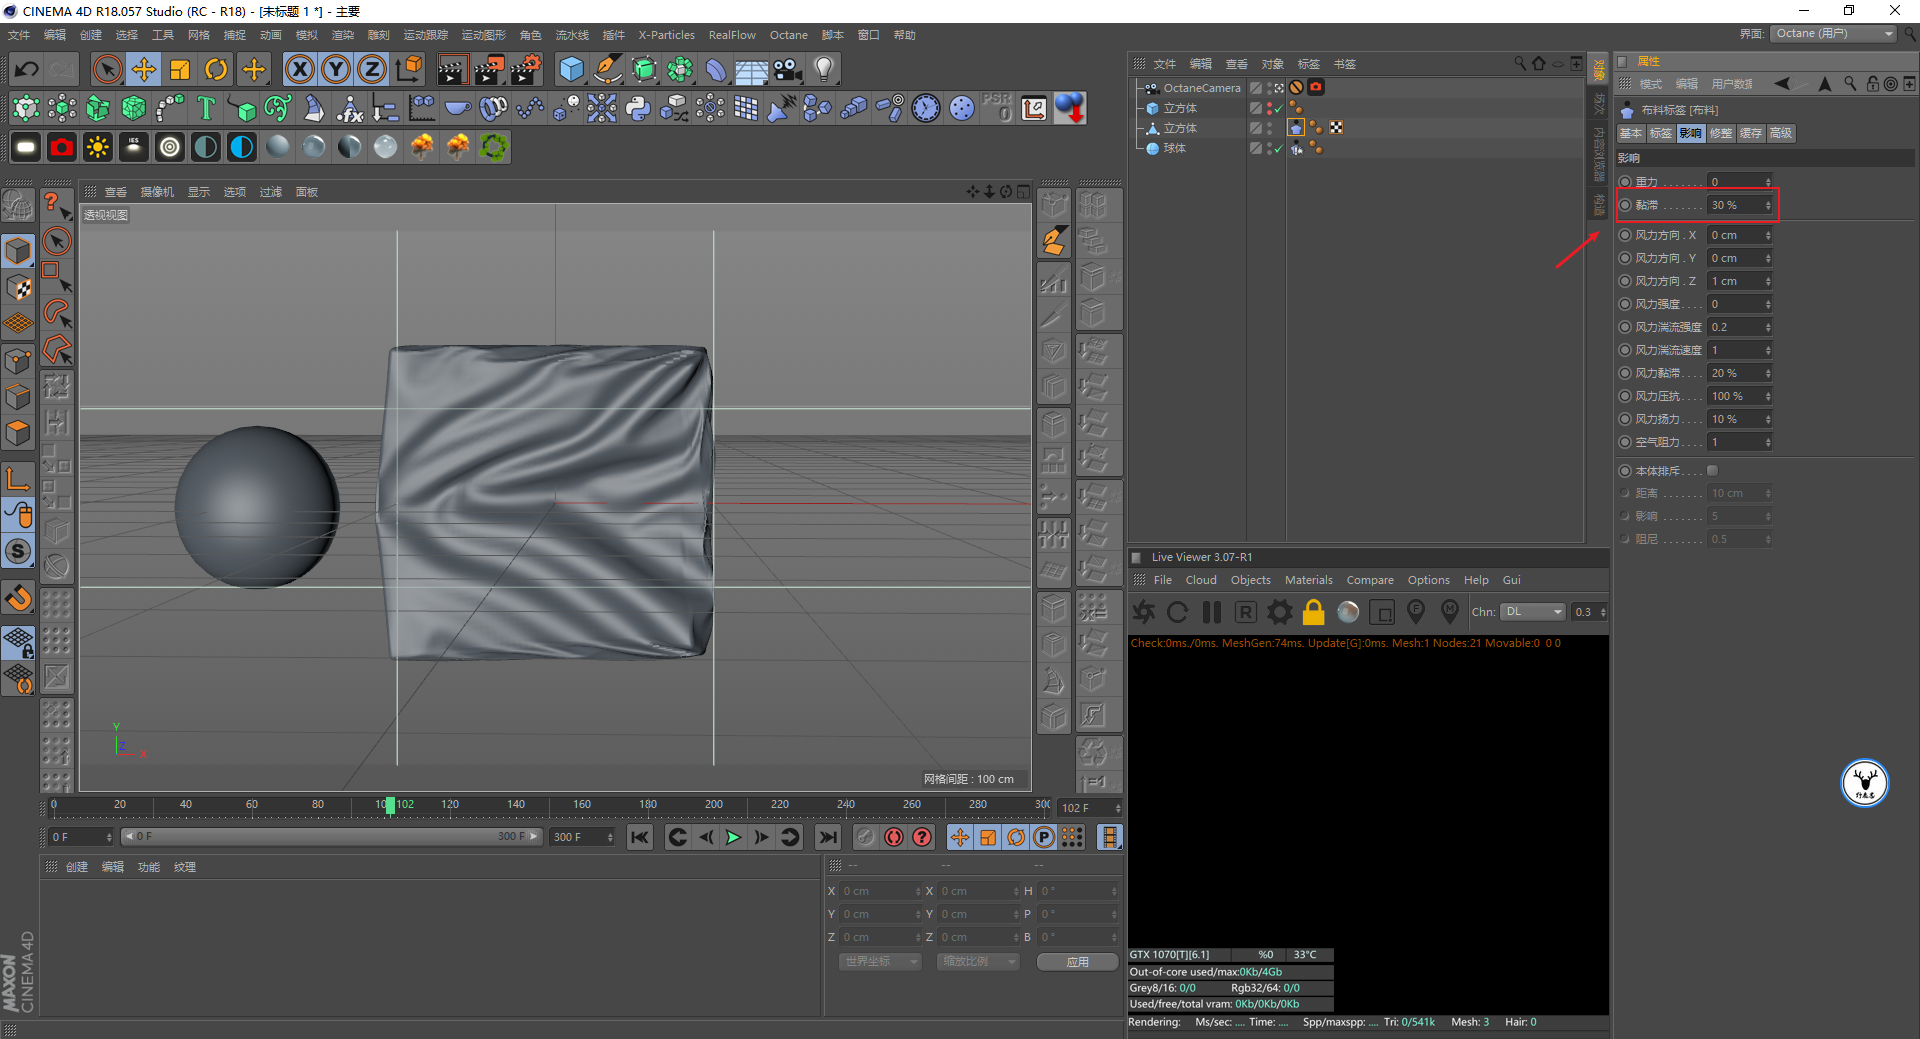Image resolution: width=1920 pixels, height=1039 pixels.
Task: Open the 世界坐标 coordinate dropdown
Action: (x=880, y=961)
